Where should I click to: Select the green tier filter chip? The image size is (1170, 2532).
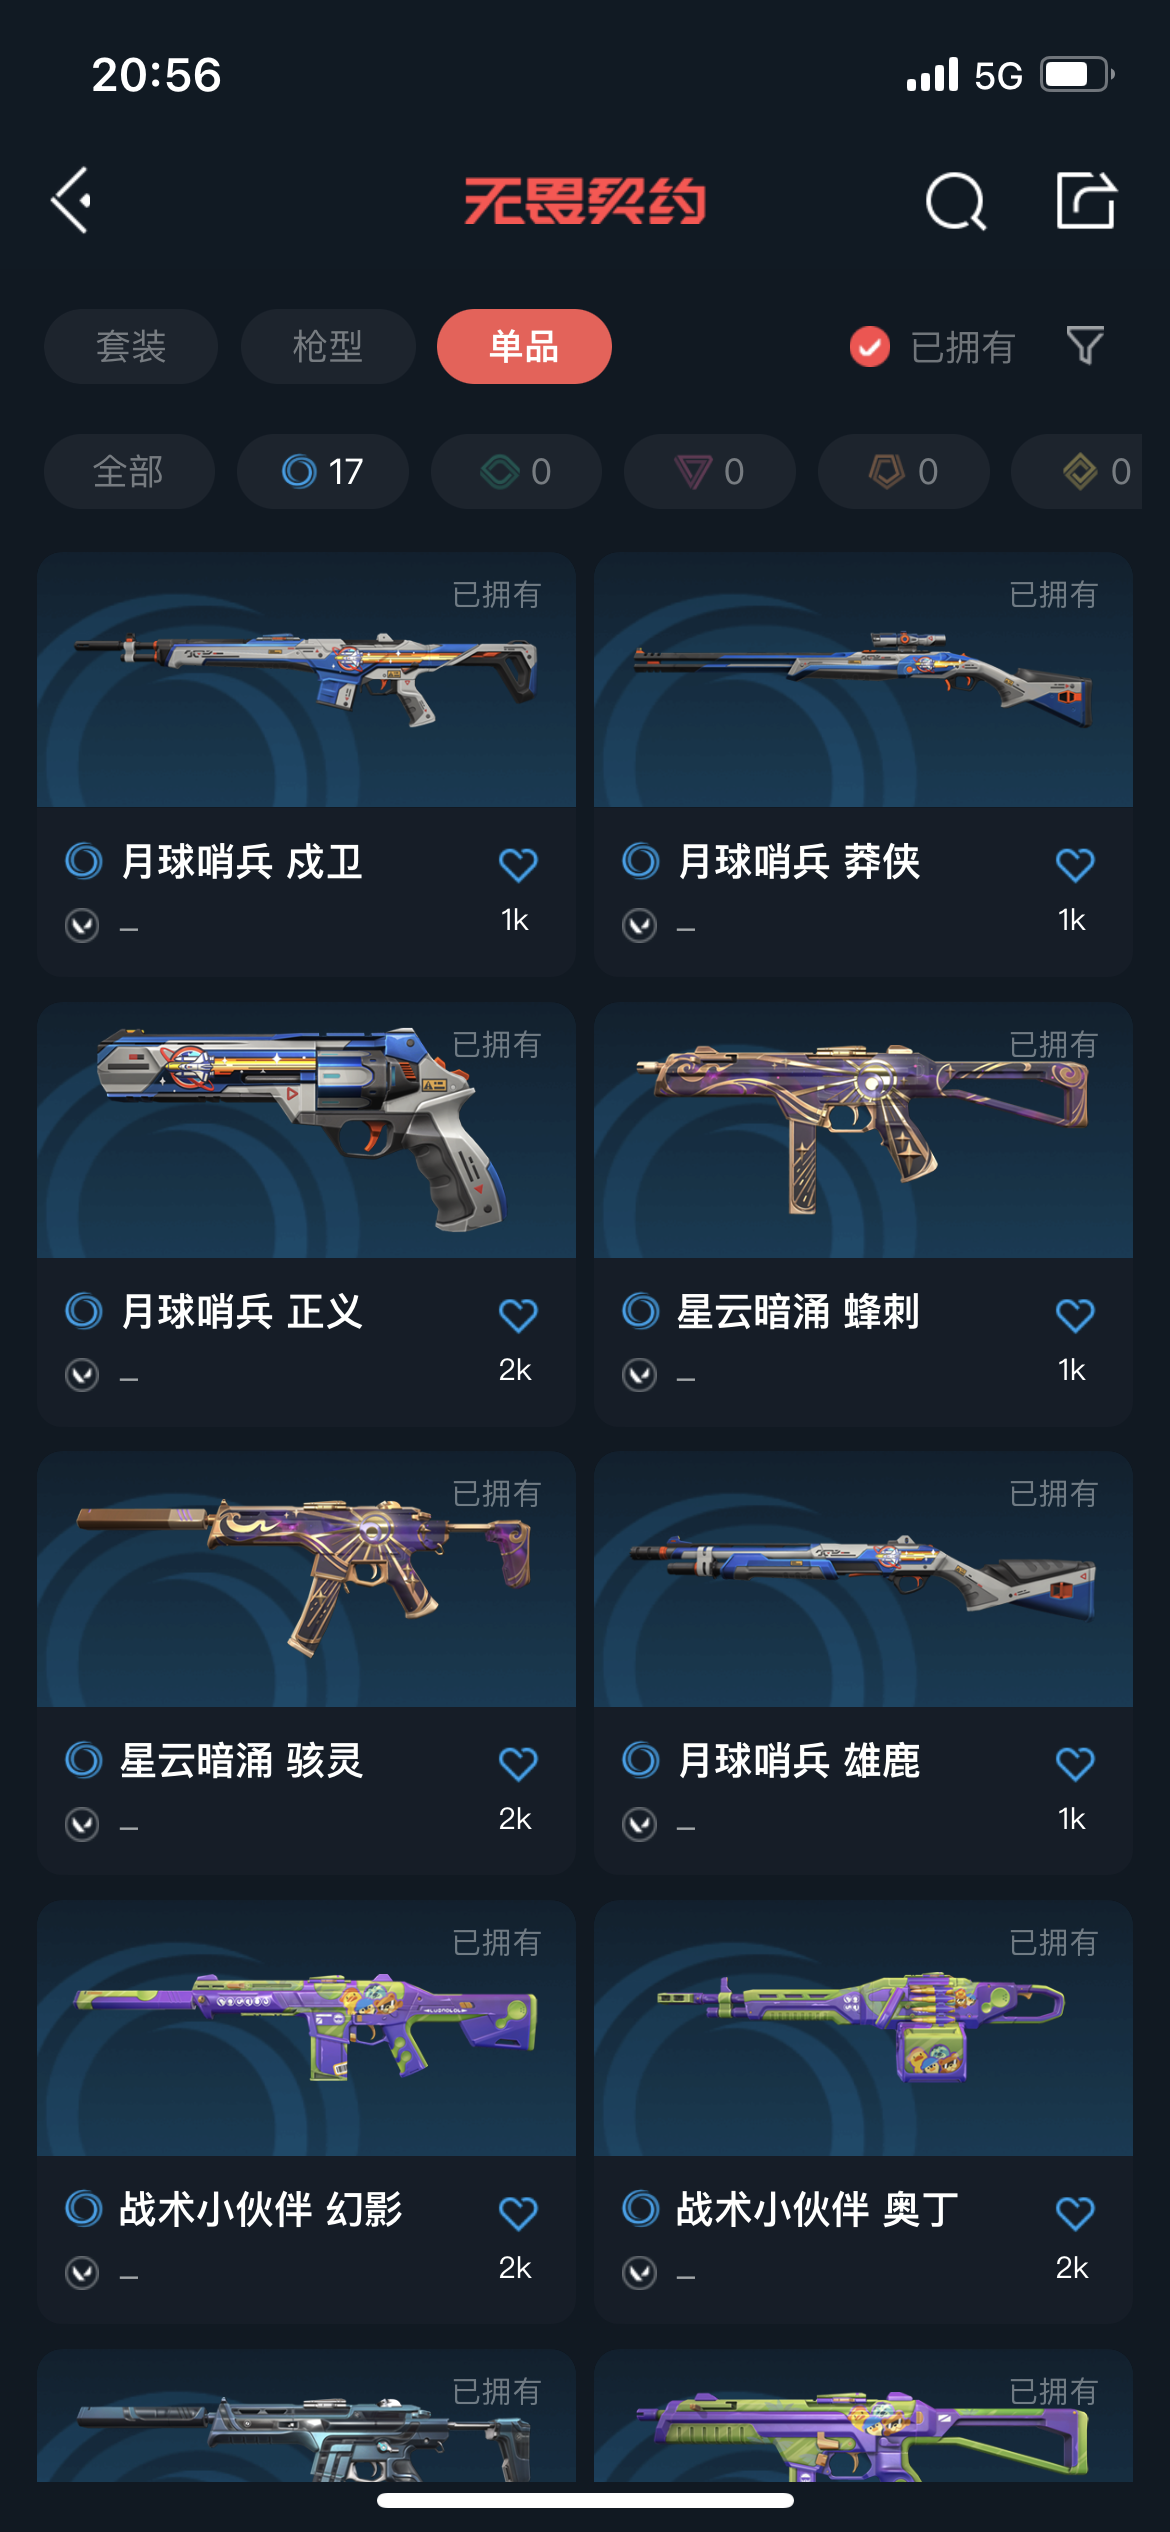tap(516, 471)
